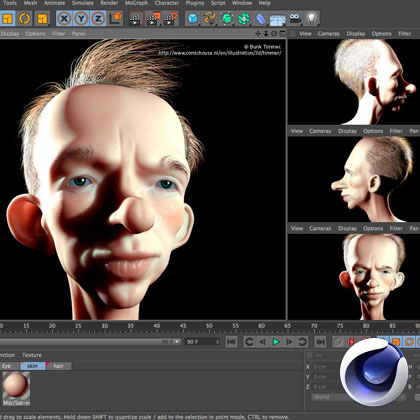Switch to the hair material tab
The image size is (420, 420).
[58, 366]
